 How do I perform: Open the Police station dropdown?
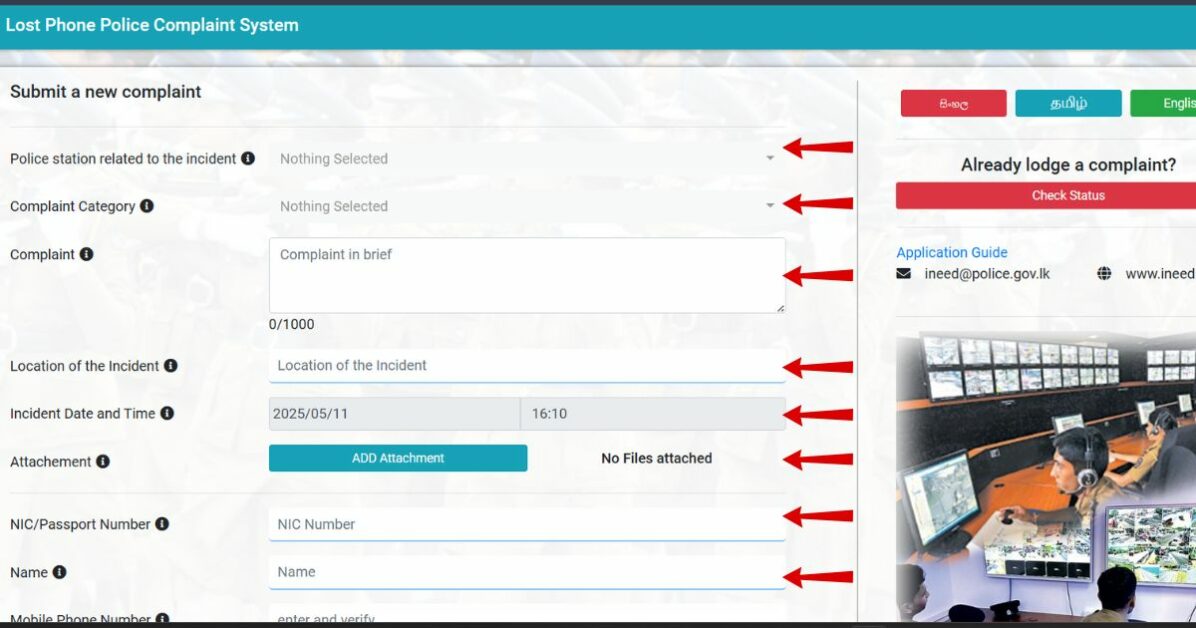(527, 158)
